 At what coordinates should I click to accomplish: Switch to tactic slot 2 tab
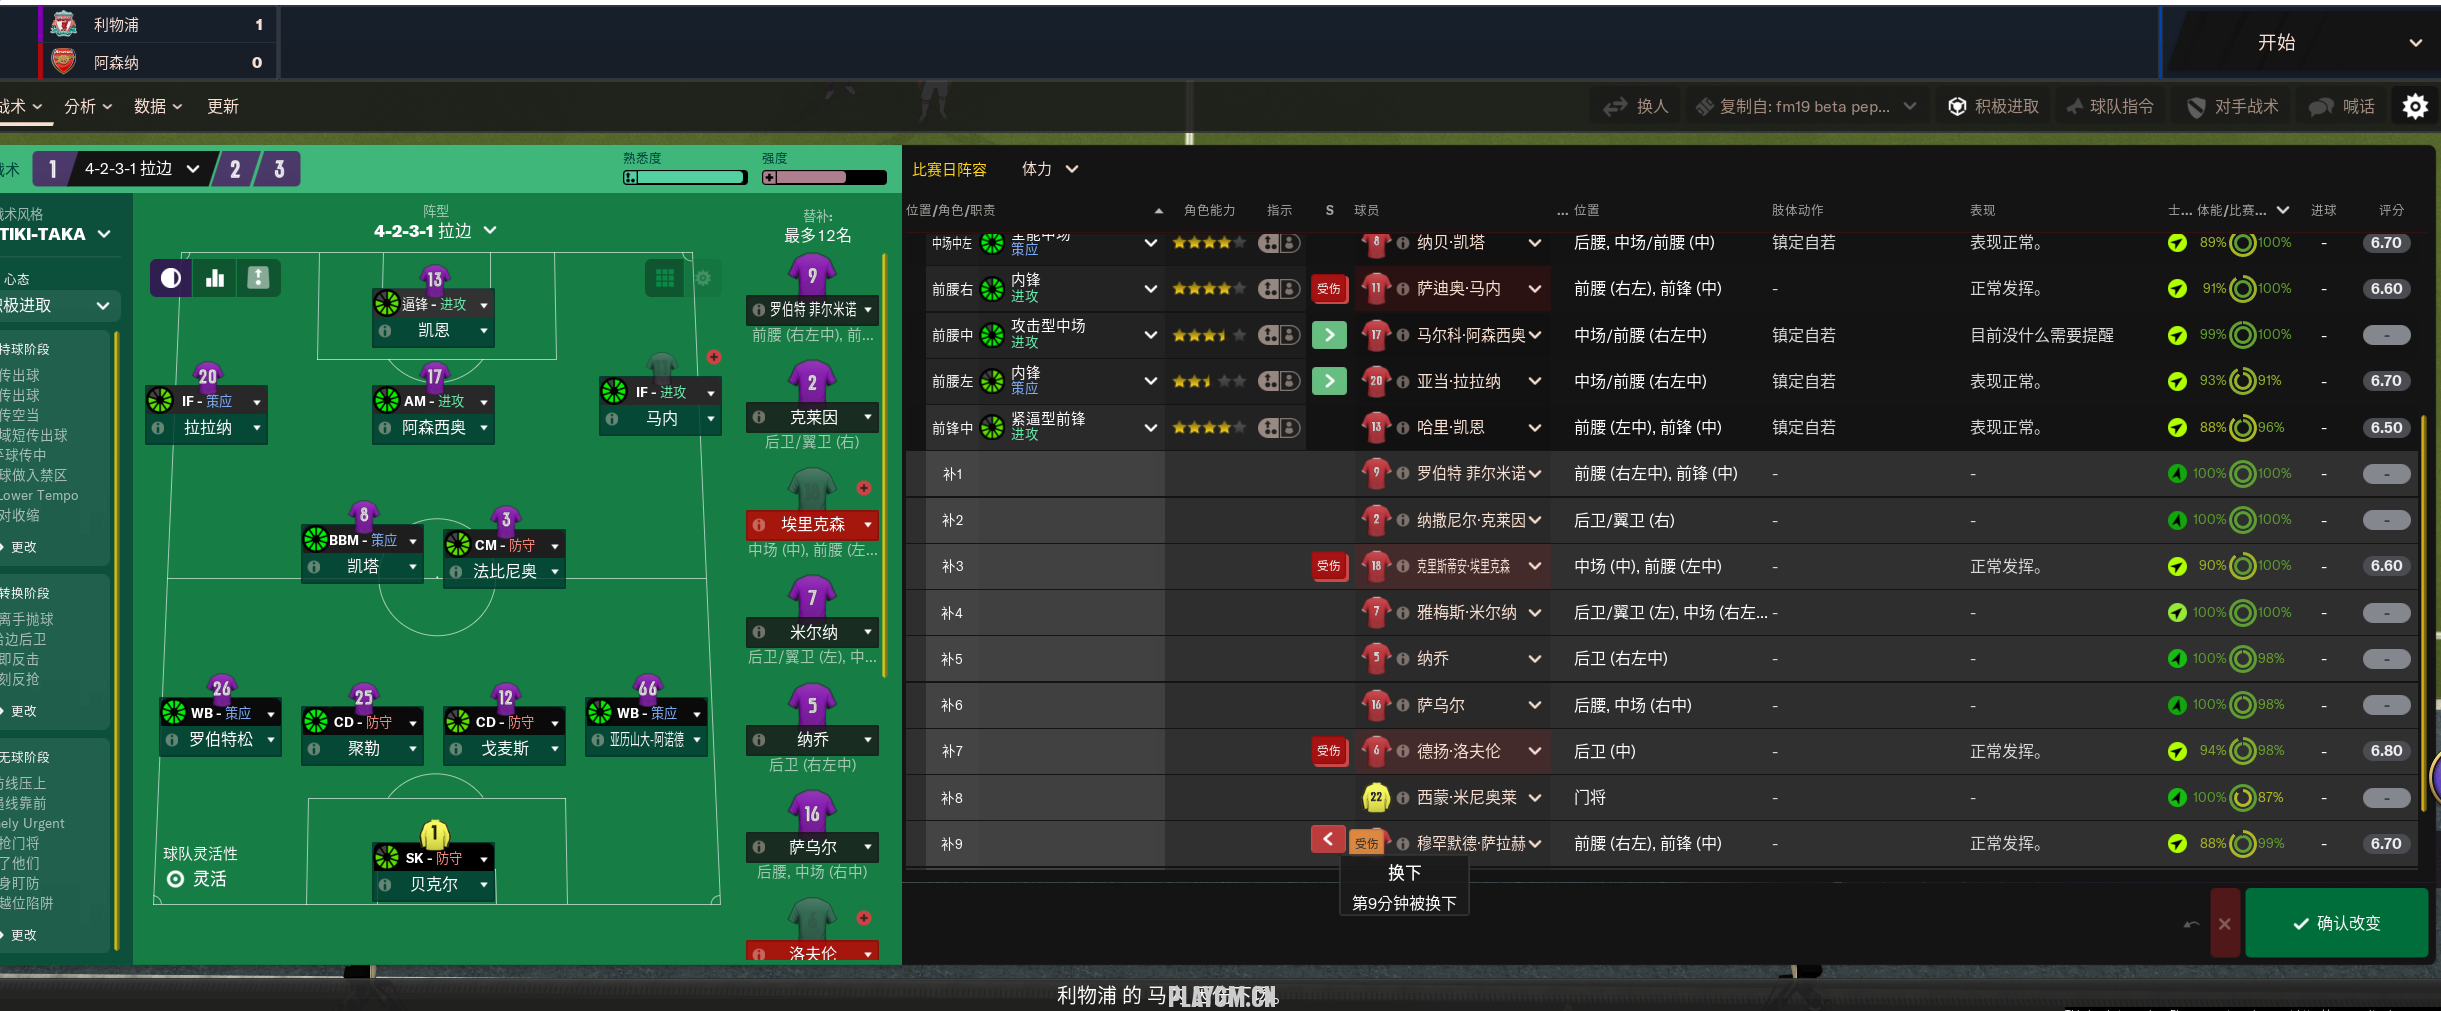pos(235,169)
